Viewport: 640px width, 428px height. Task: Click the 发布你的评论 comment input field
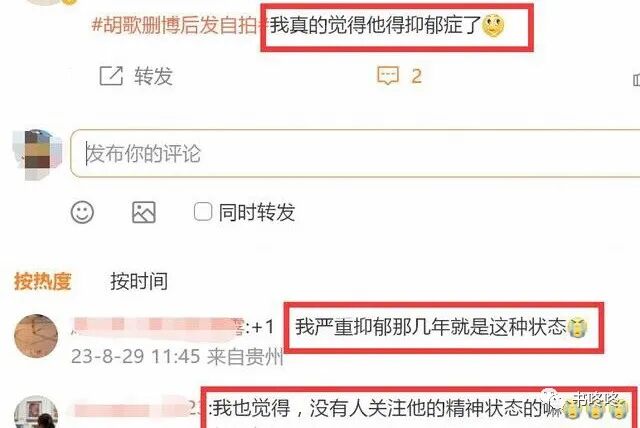[355, 153]
